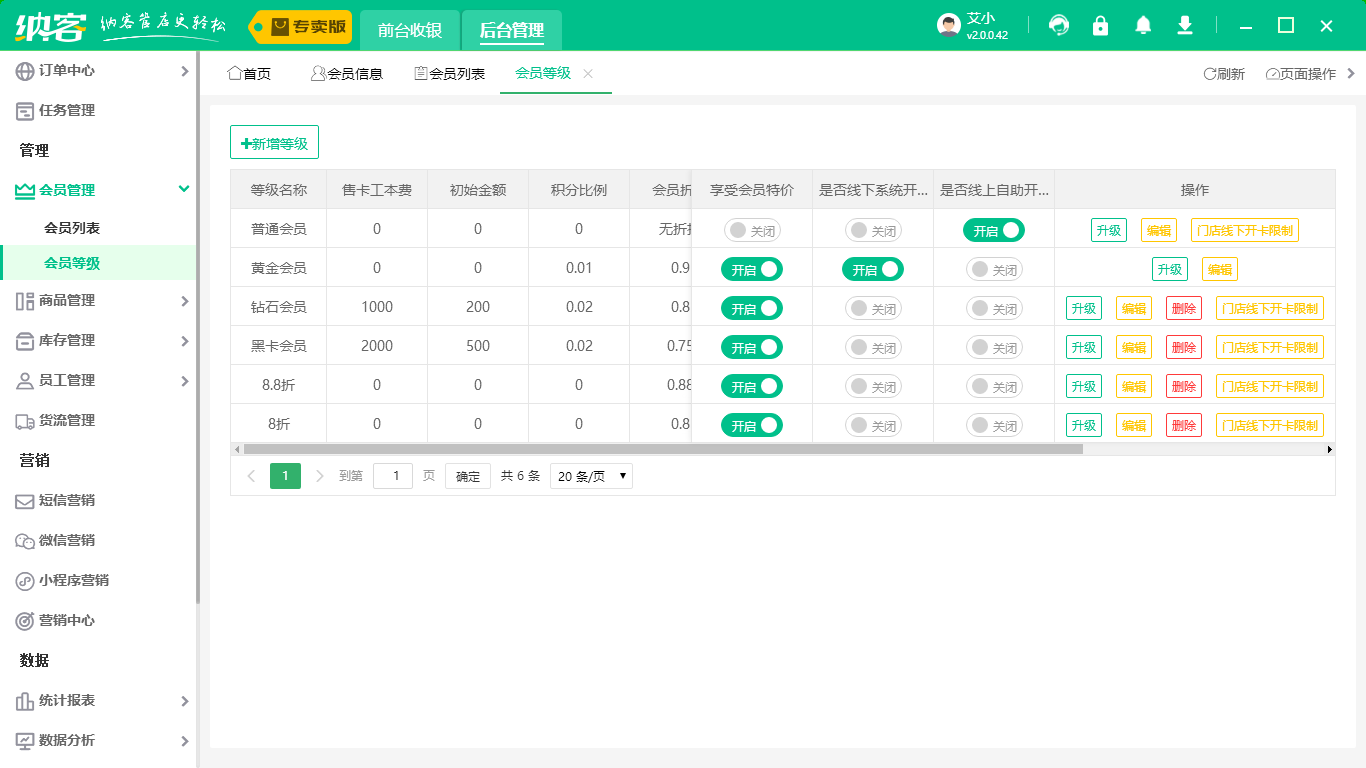The width and height of the screenshot is (1366, 768).
Task: Click the lock screen icon
Action: point(1101,26)
